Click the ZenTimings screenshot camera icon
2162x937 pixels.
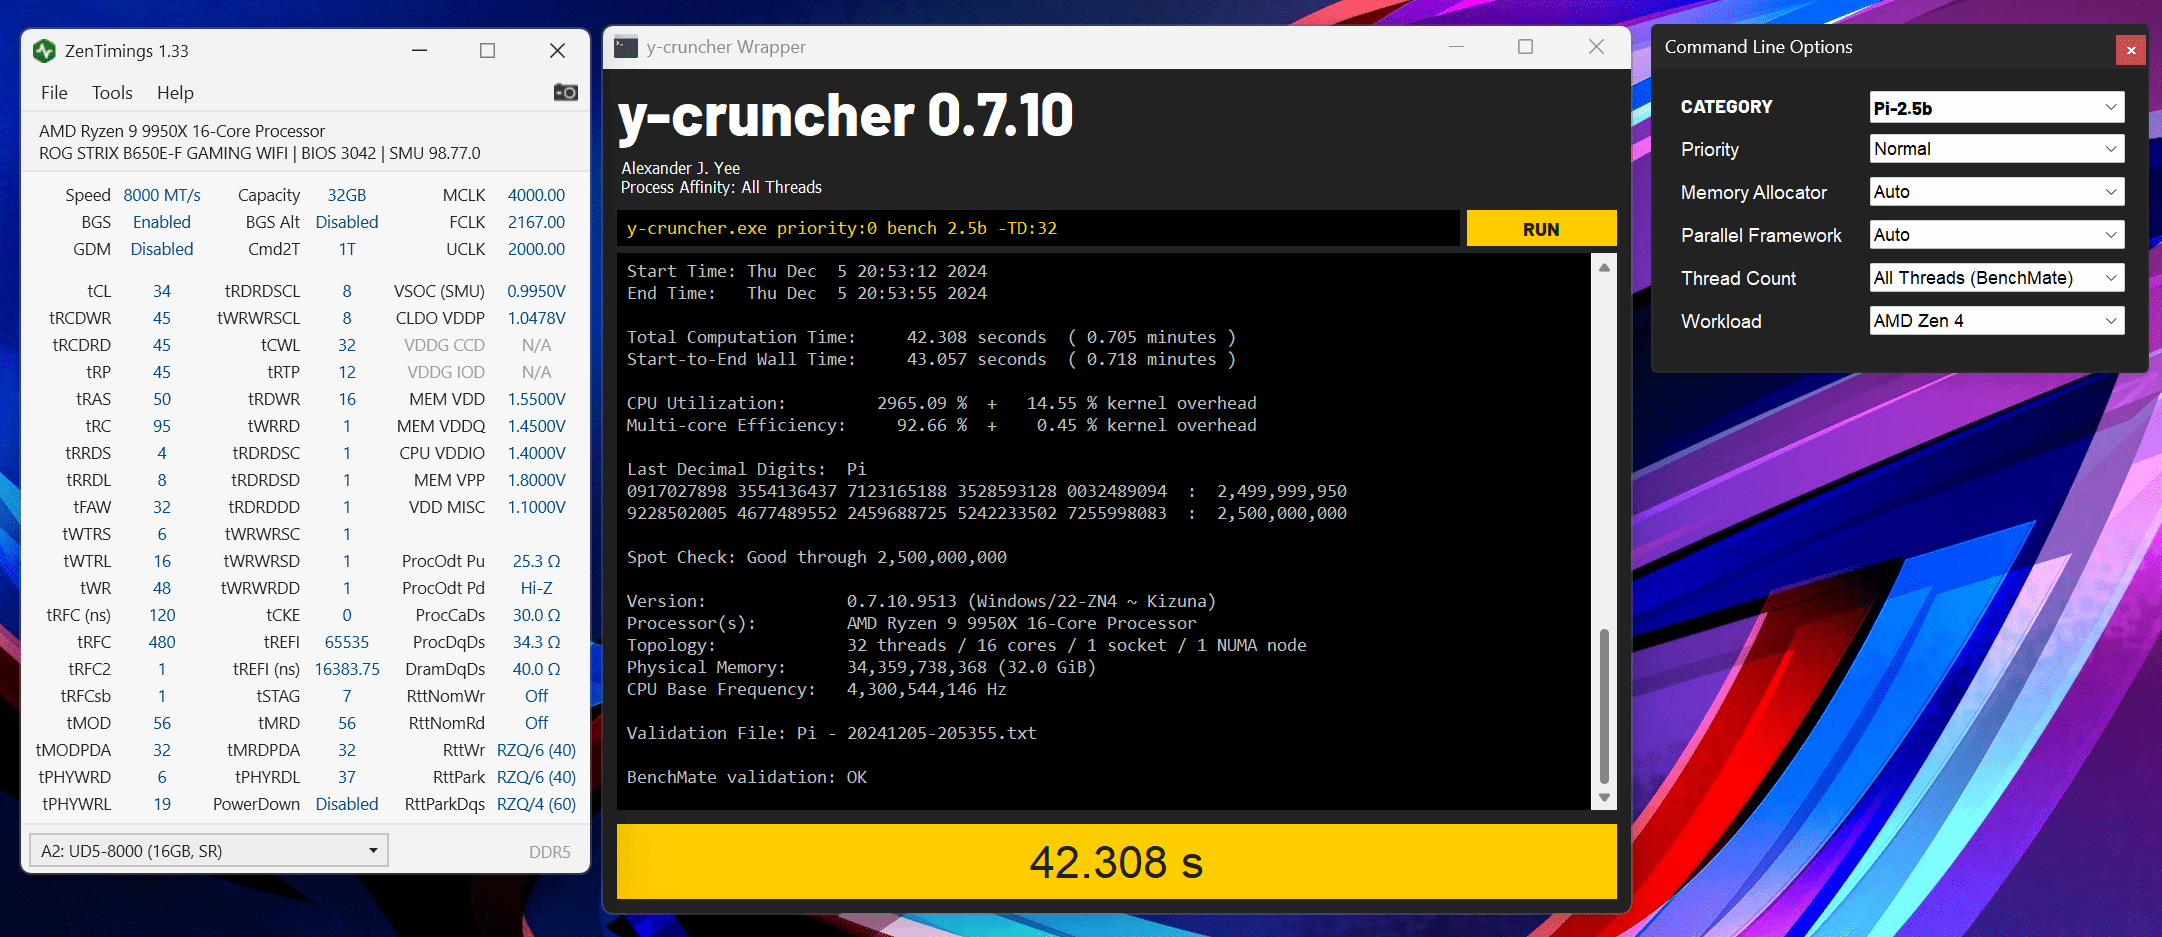(x=566, y=92)
